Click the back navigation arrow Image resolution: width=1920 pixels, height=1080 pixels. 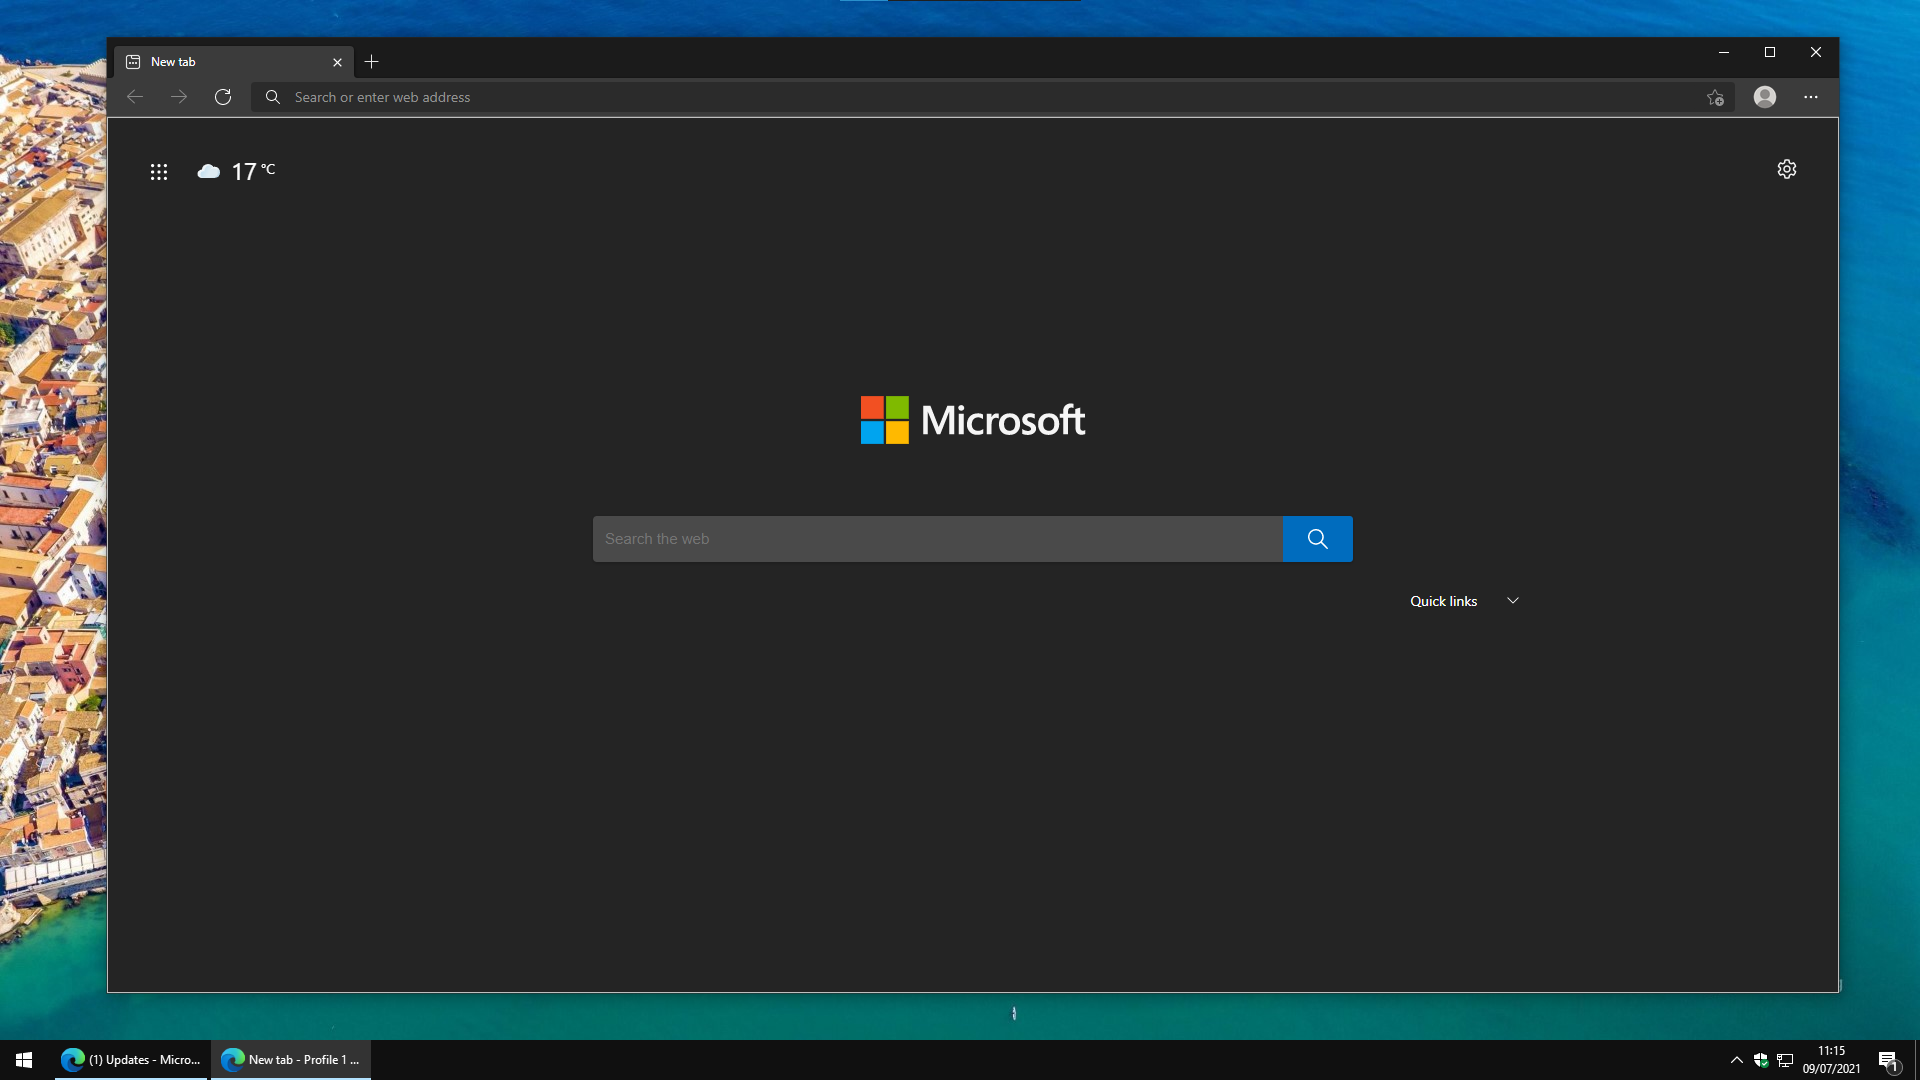tap(135, 97)
